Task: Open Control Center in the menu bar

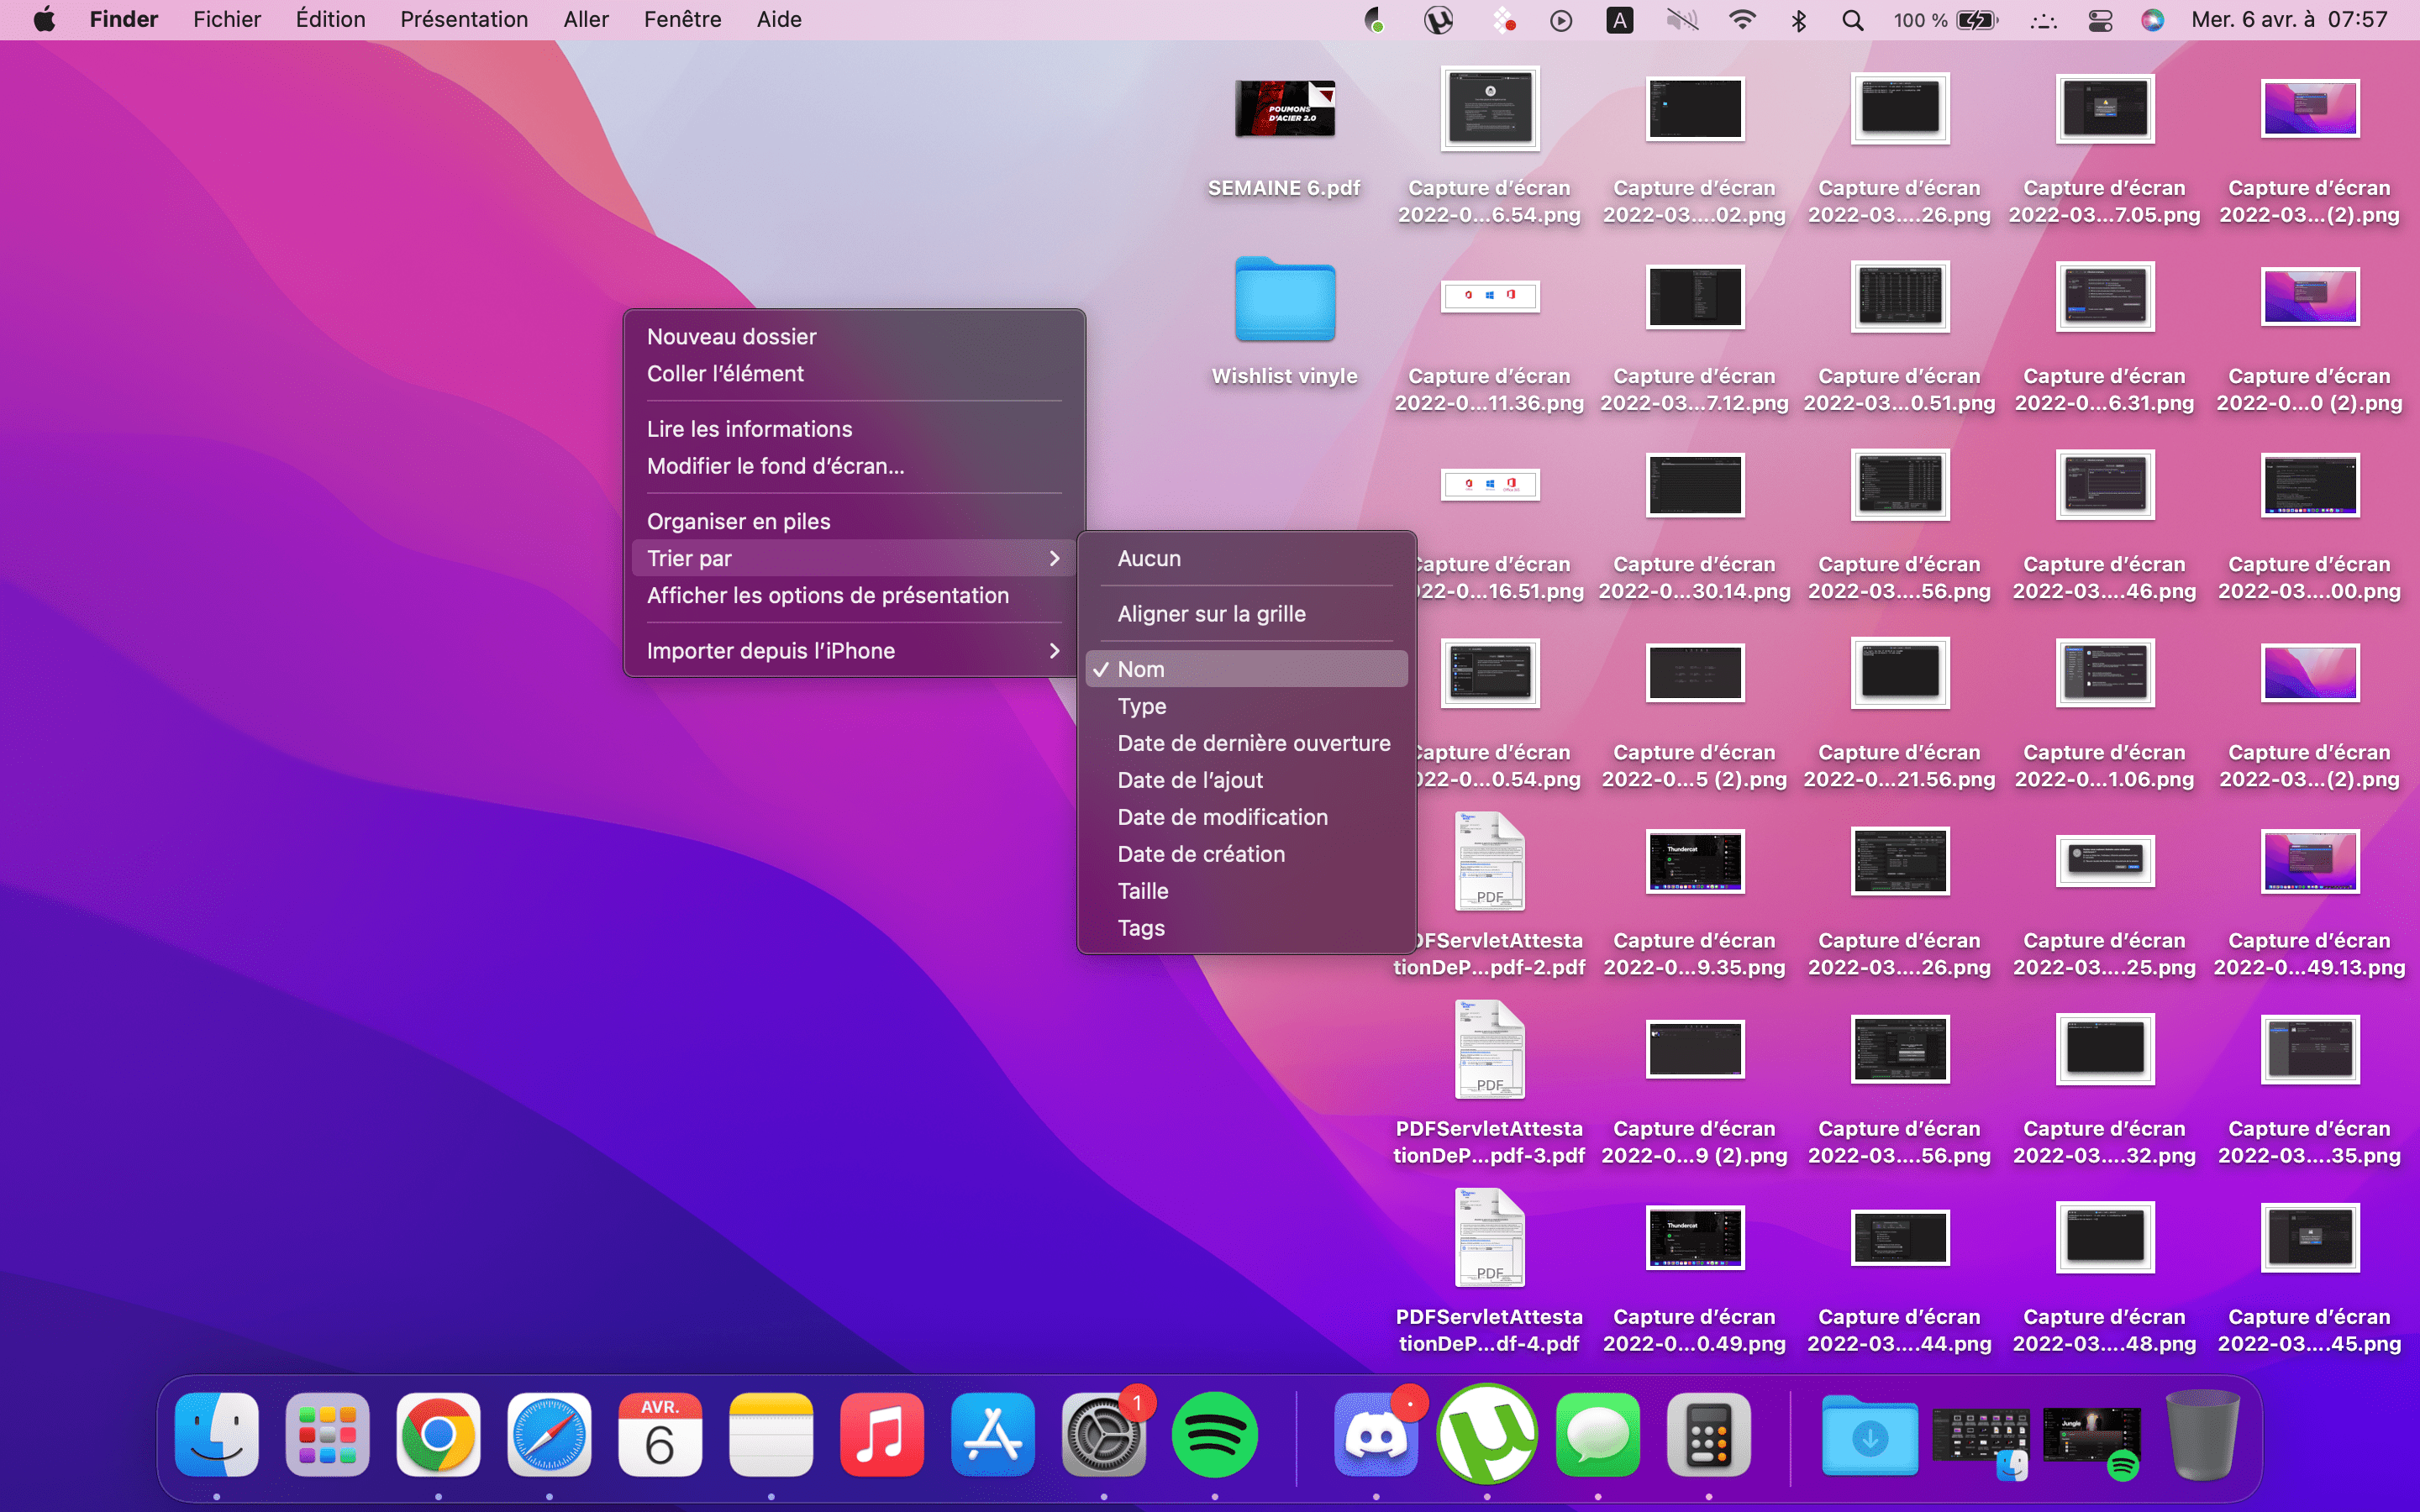Action: pyautogui.click(x=2100, y=20)
